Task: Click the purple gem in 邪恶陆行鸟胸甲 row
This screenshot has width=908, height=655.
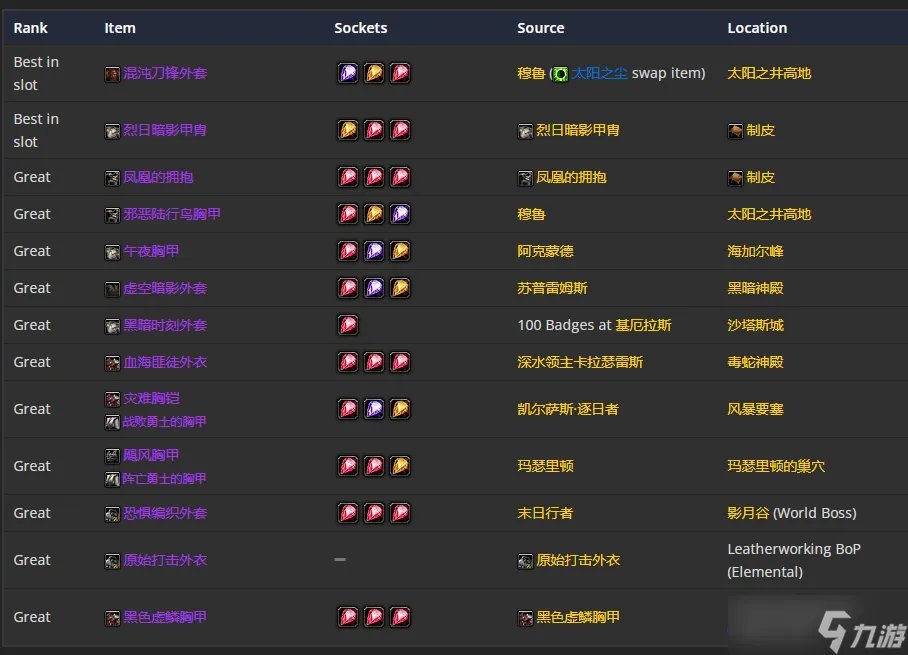Action: (399, 214)
